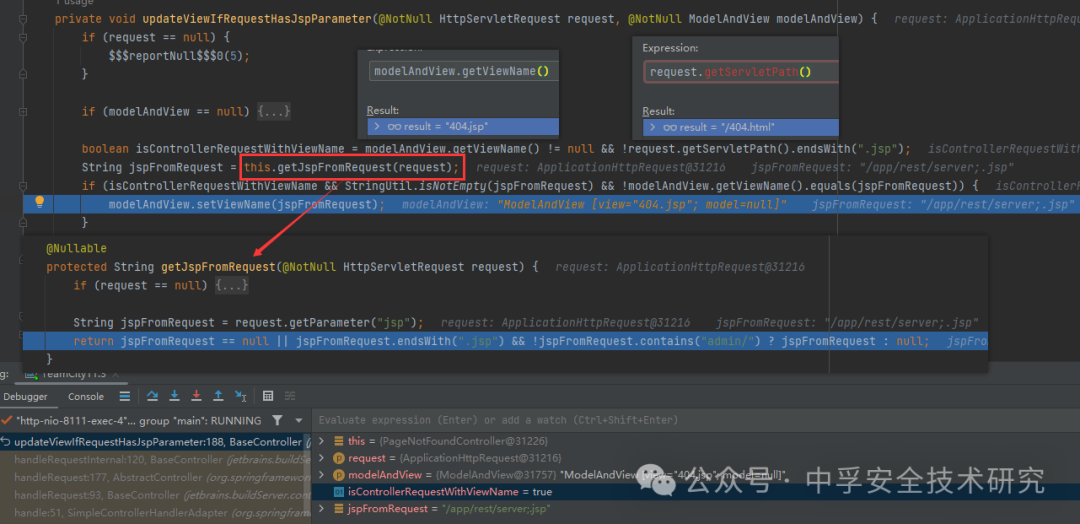Open the Debugger tab
Viewport: 1080px width, 524px height.
25,397
